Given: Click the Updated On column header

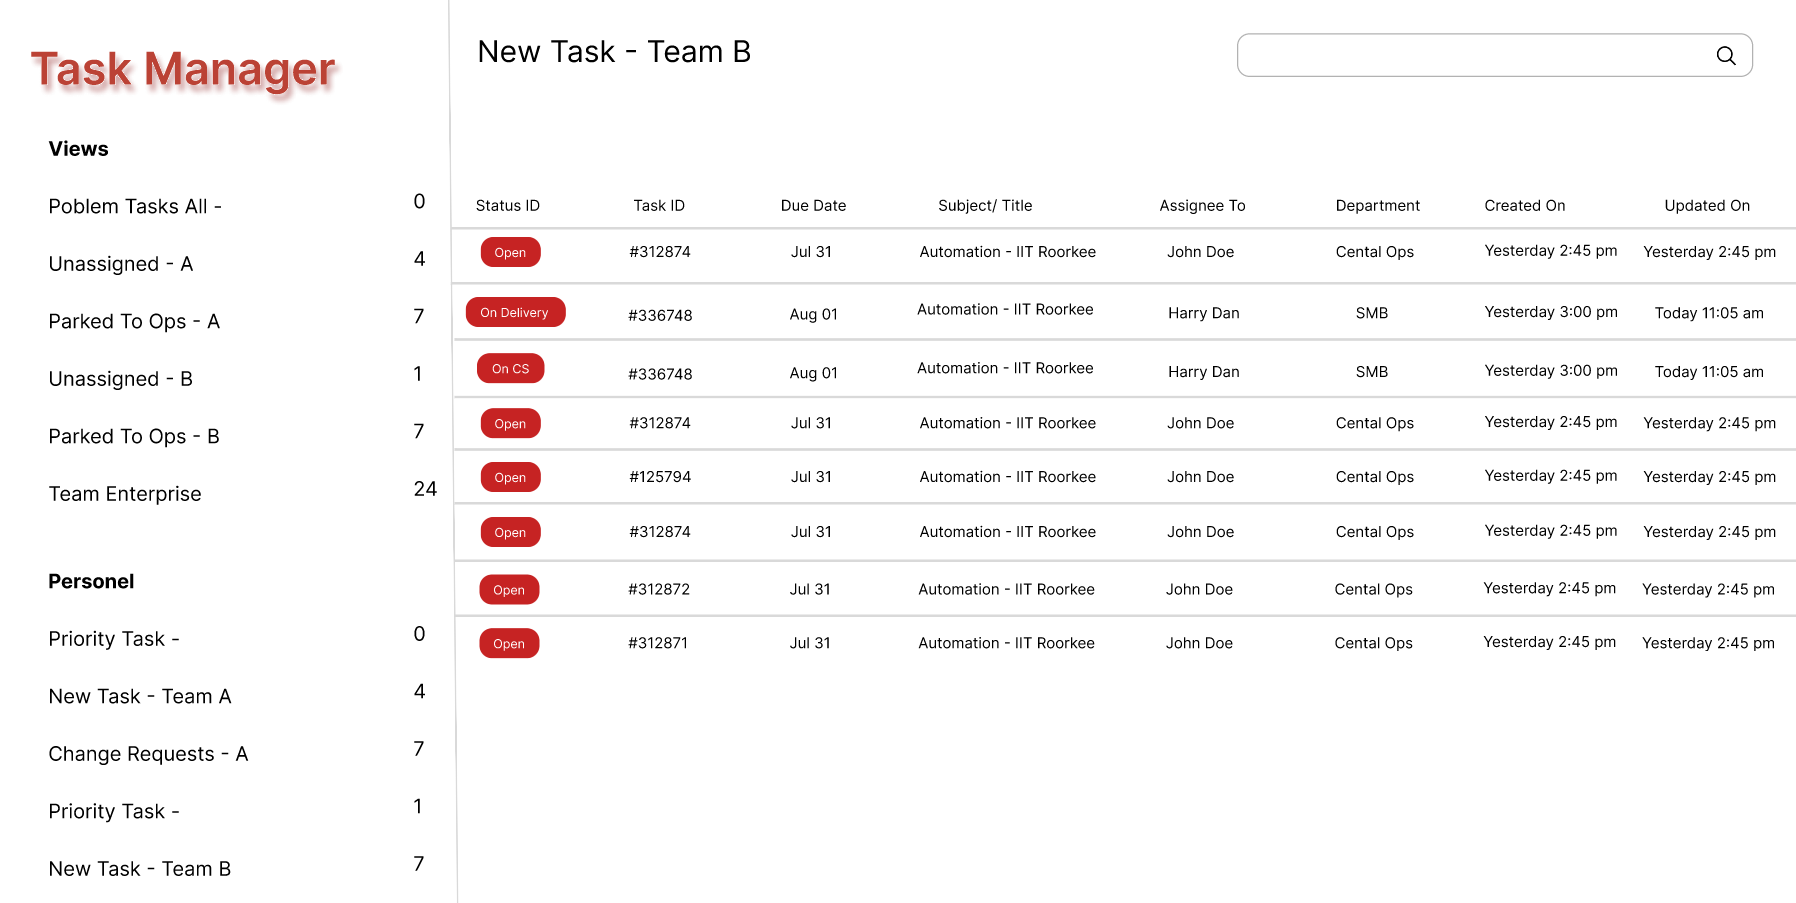Looking at the screenshot, I should click(x=1707, y=205).
